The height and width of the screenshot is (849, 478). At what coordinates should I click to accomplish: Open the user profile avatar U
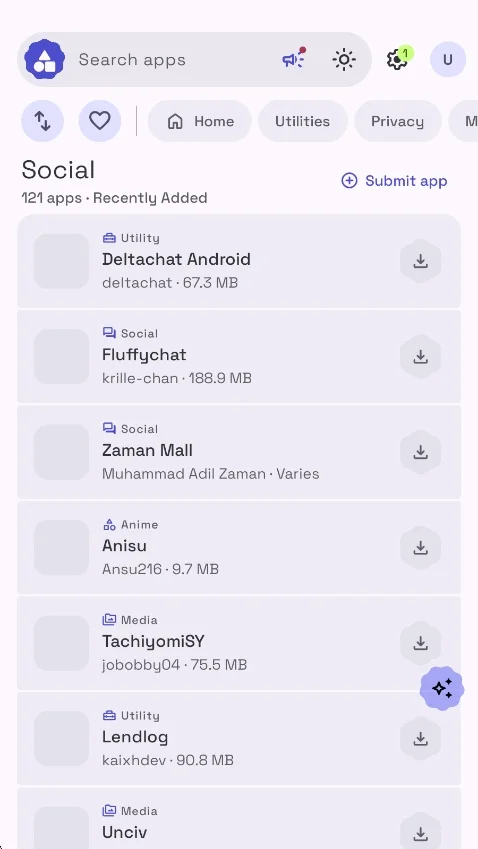click(x=448, y=60)
